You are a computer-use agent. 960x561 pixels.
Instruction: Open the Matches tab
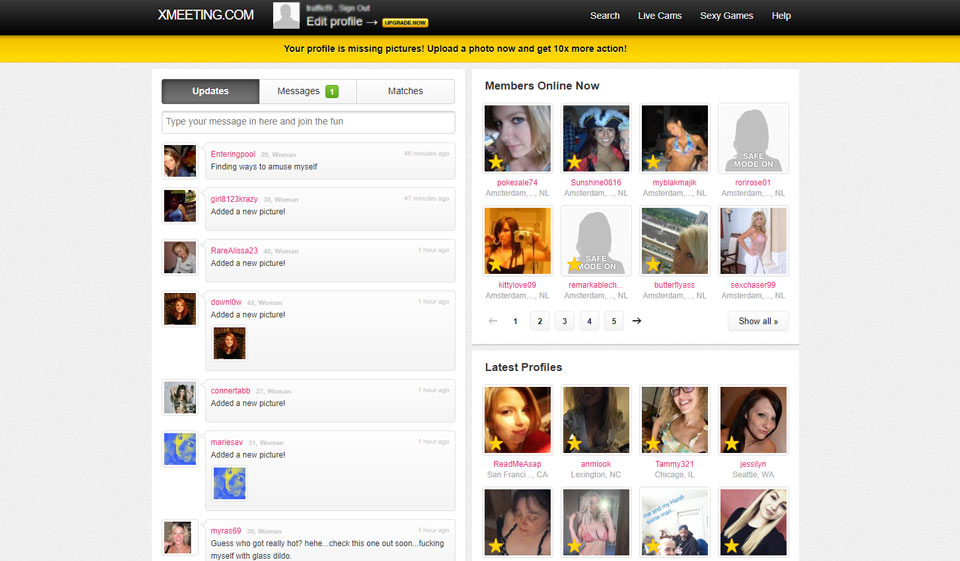click(405, 91)
